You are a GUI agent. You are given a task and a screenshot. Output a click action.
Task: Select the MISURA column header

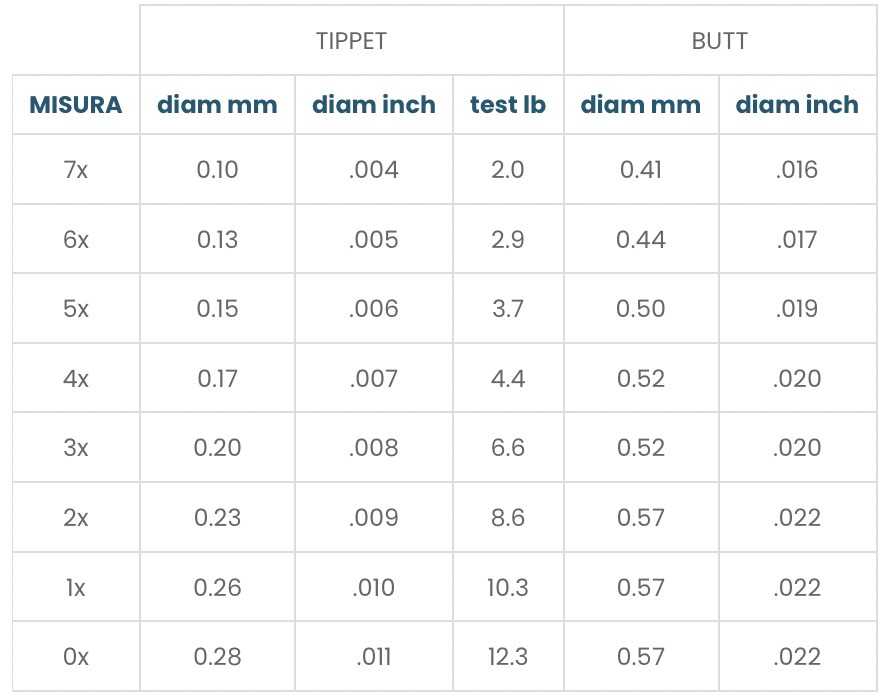(x=76, y=105)
